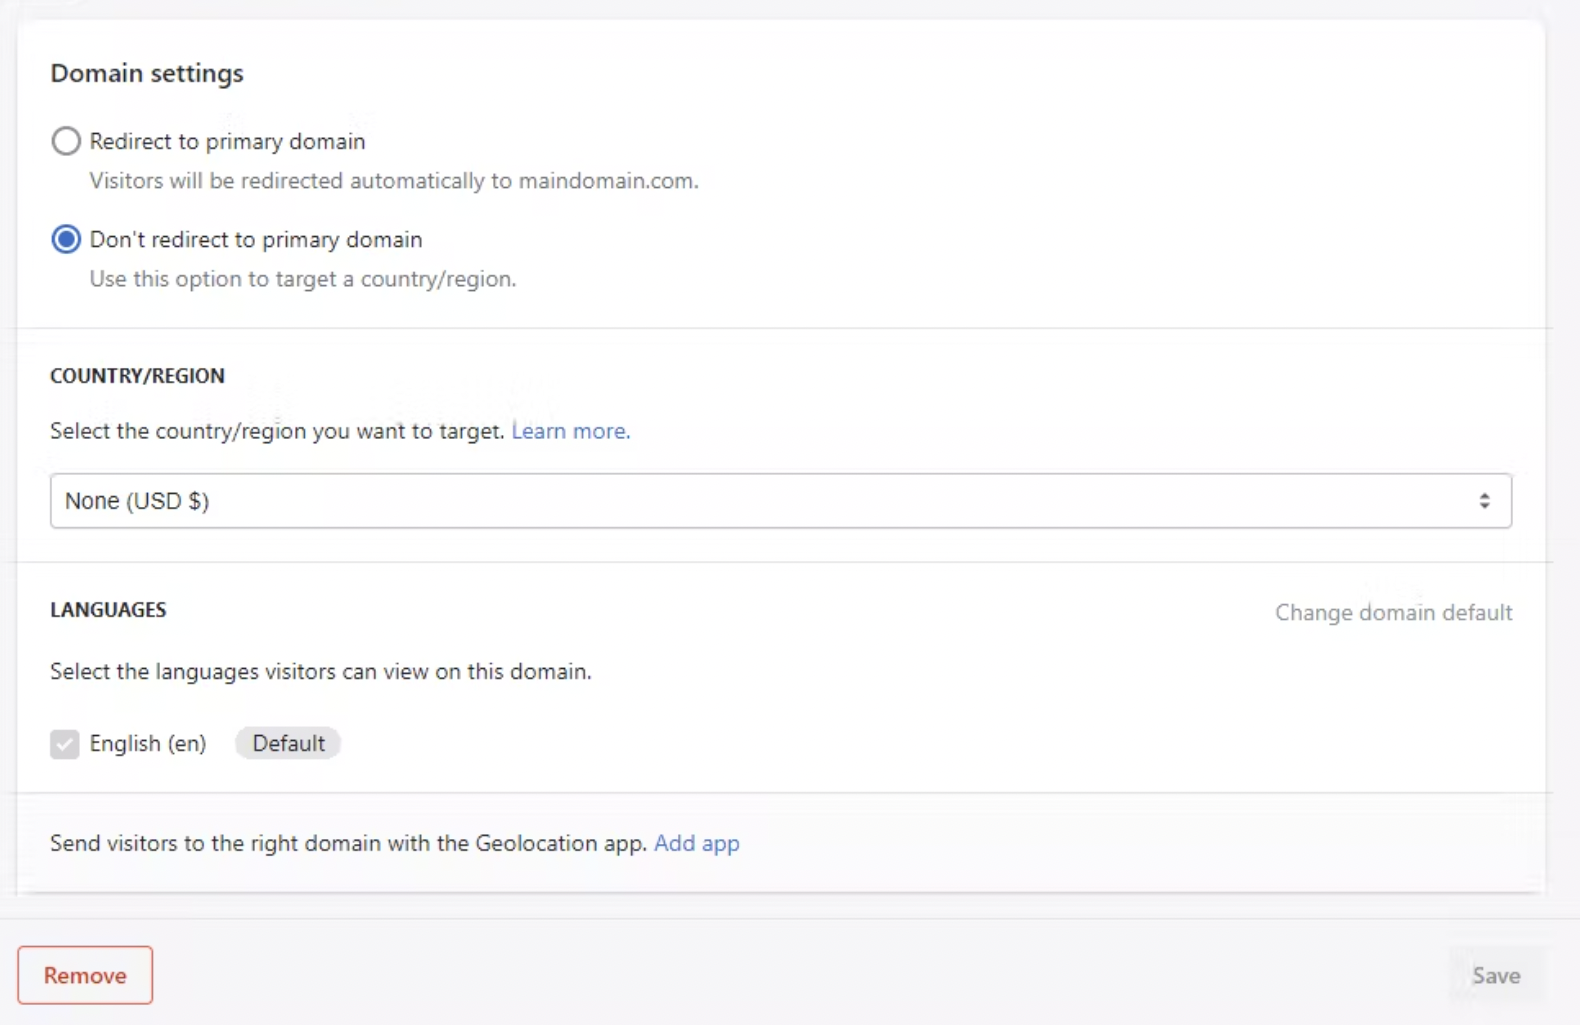The image size is (1580, 1025).
Task: Select the "Don't redirect to primary domain" radio button
Action: 66,240
